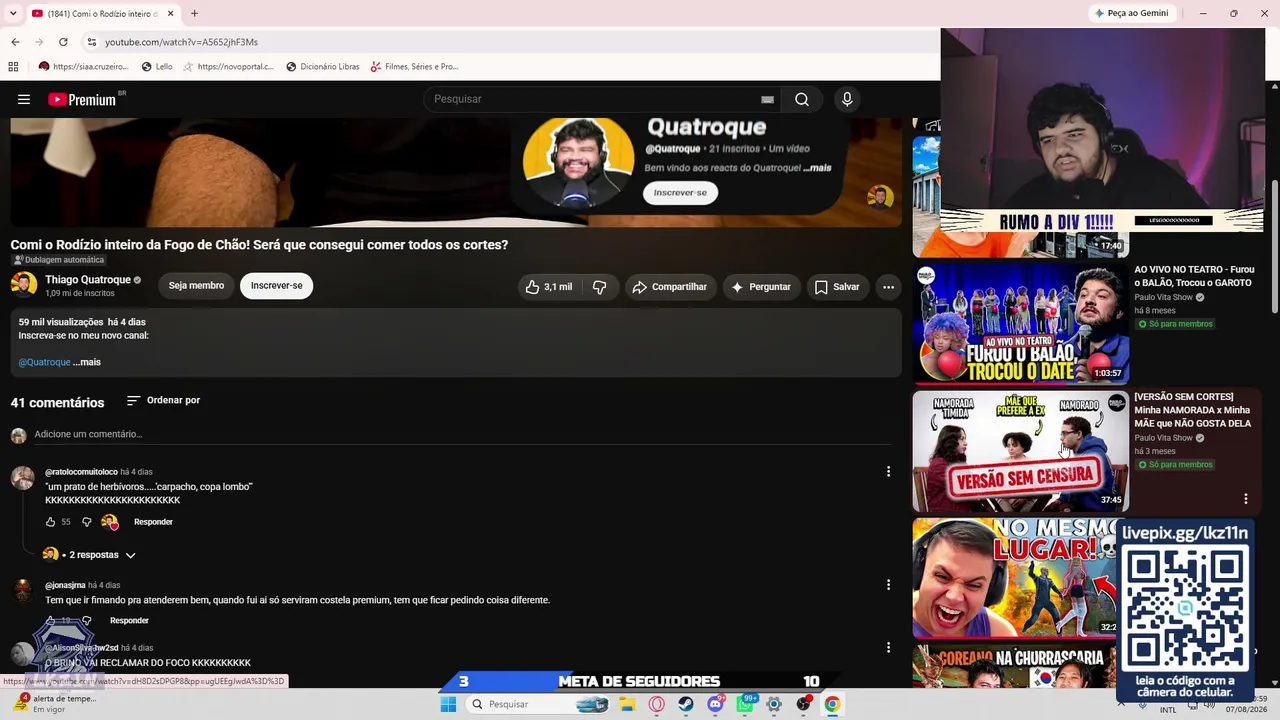
Task: Close the YouTube tab
Action: (x=170, y=14)
